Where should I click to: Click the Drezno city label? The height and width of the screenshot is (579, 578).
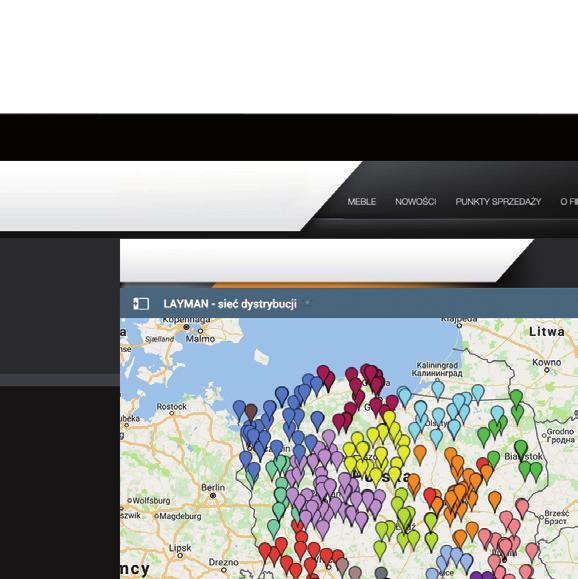(223, 562)
